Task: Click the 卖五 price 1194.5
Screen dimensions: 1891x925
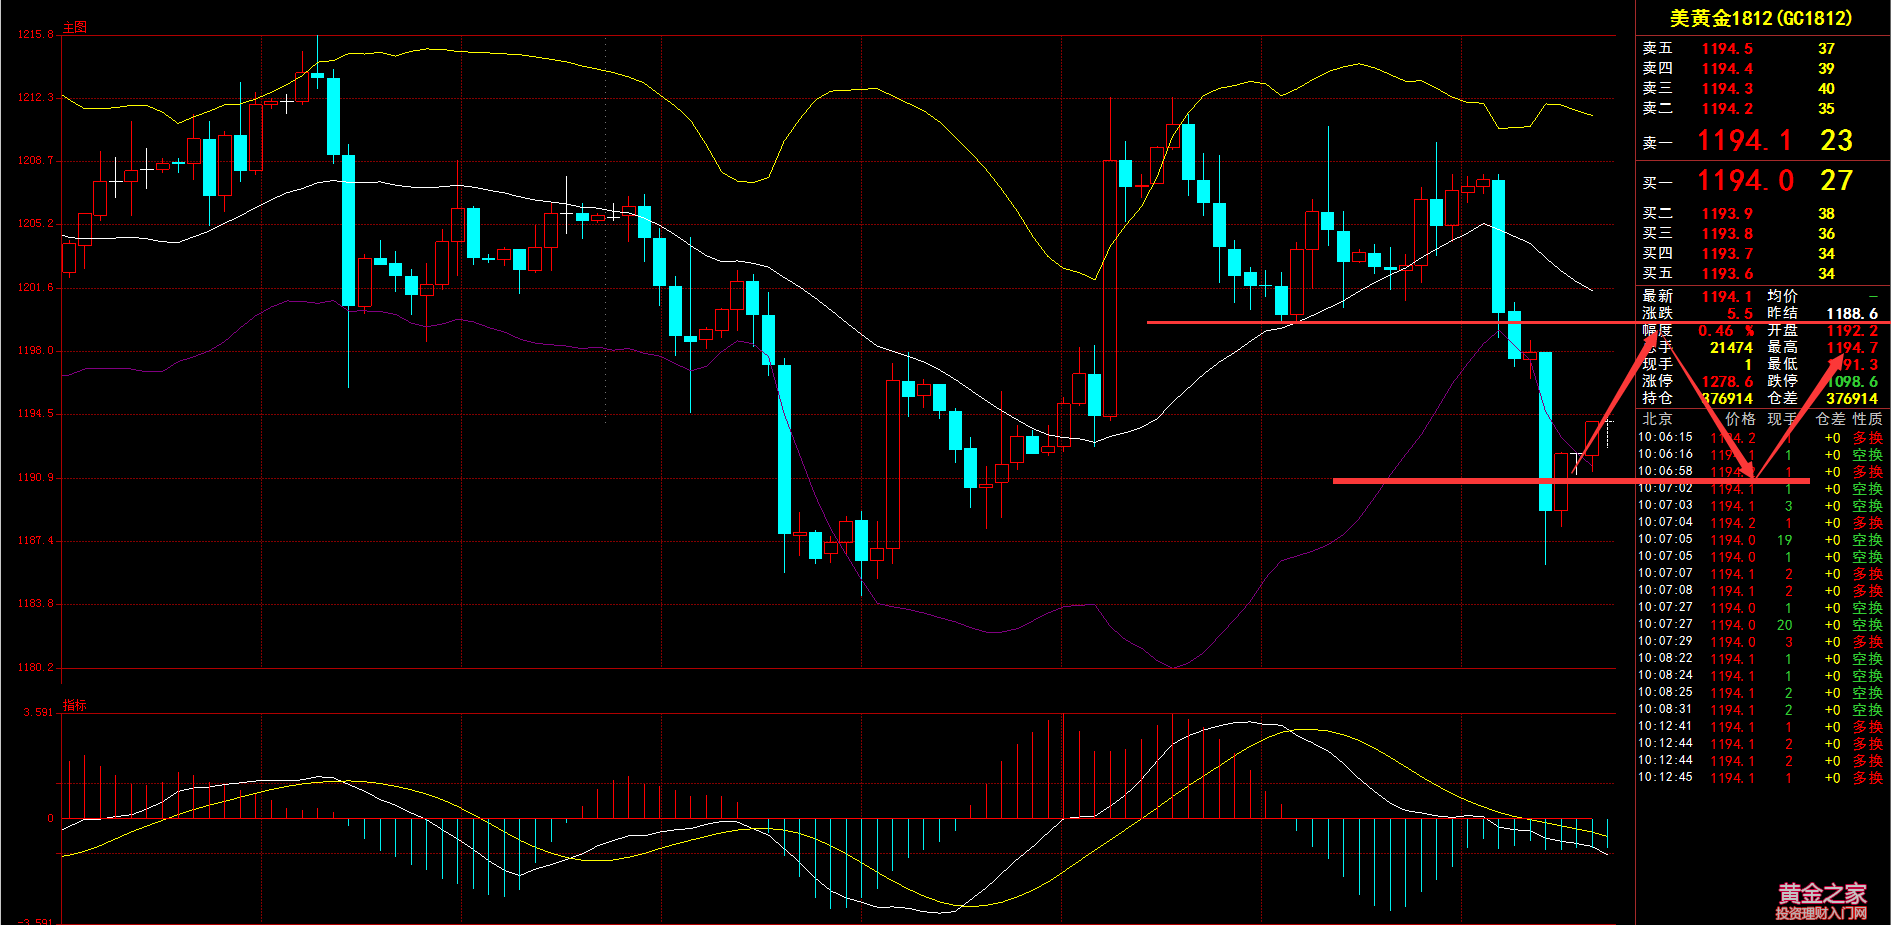Action: point(1727,49)
